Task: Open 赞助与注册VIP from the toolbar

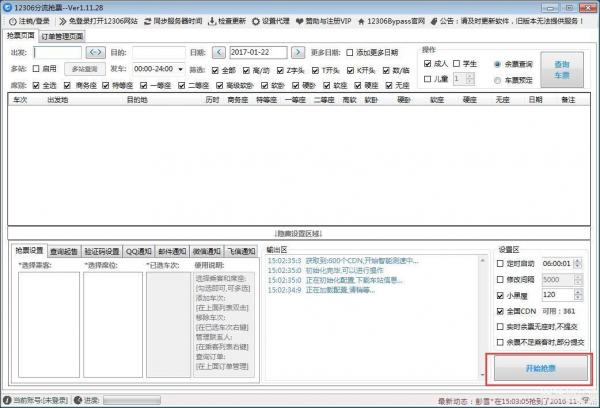Action: pos(323,21)
